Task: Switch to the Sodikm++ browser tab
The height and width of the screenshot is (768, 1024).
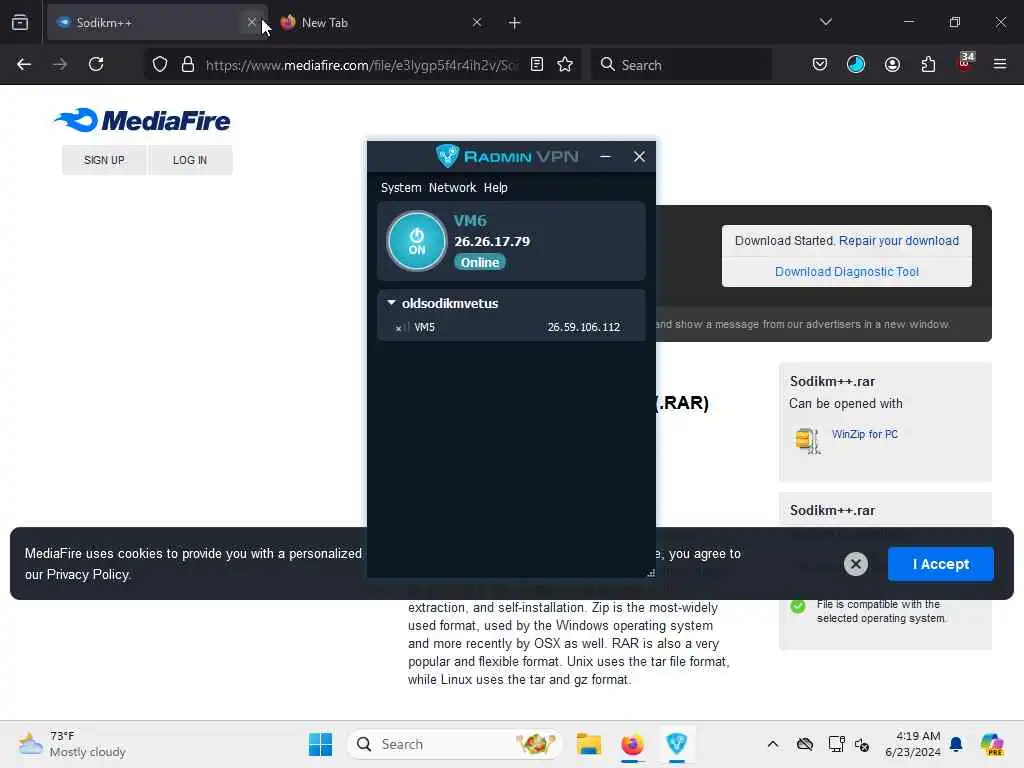Action: [157, 23]
